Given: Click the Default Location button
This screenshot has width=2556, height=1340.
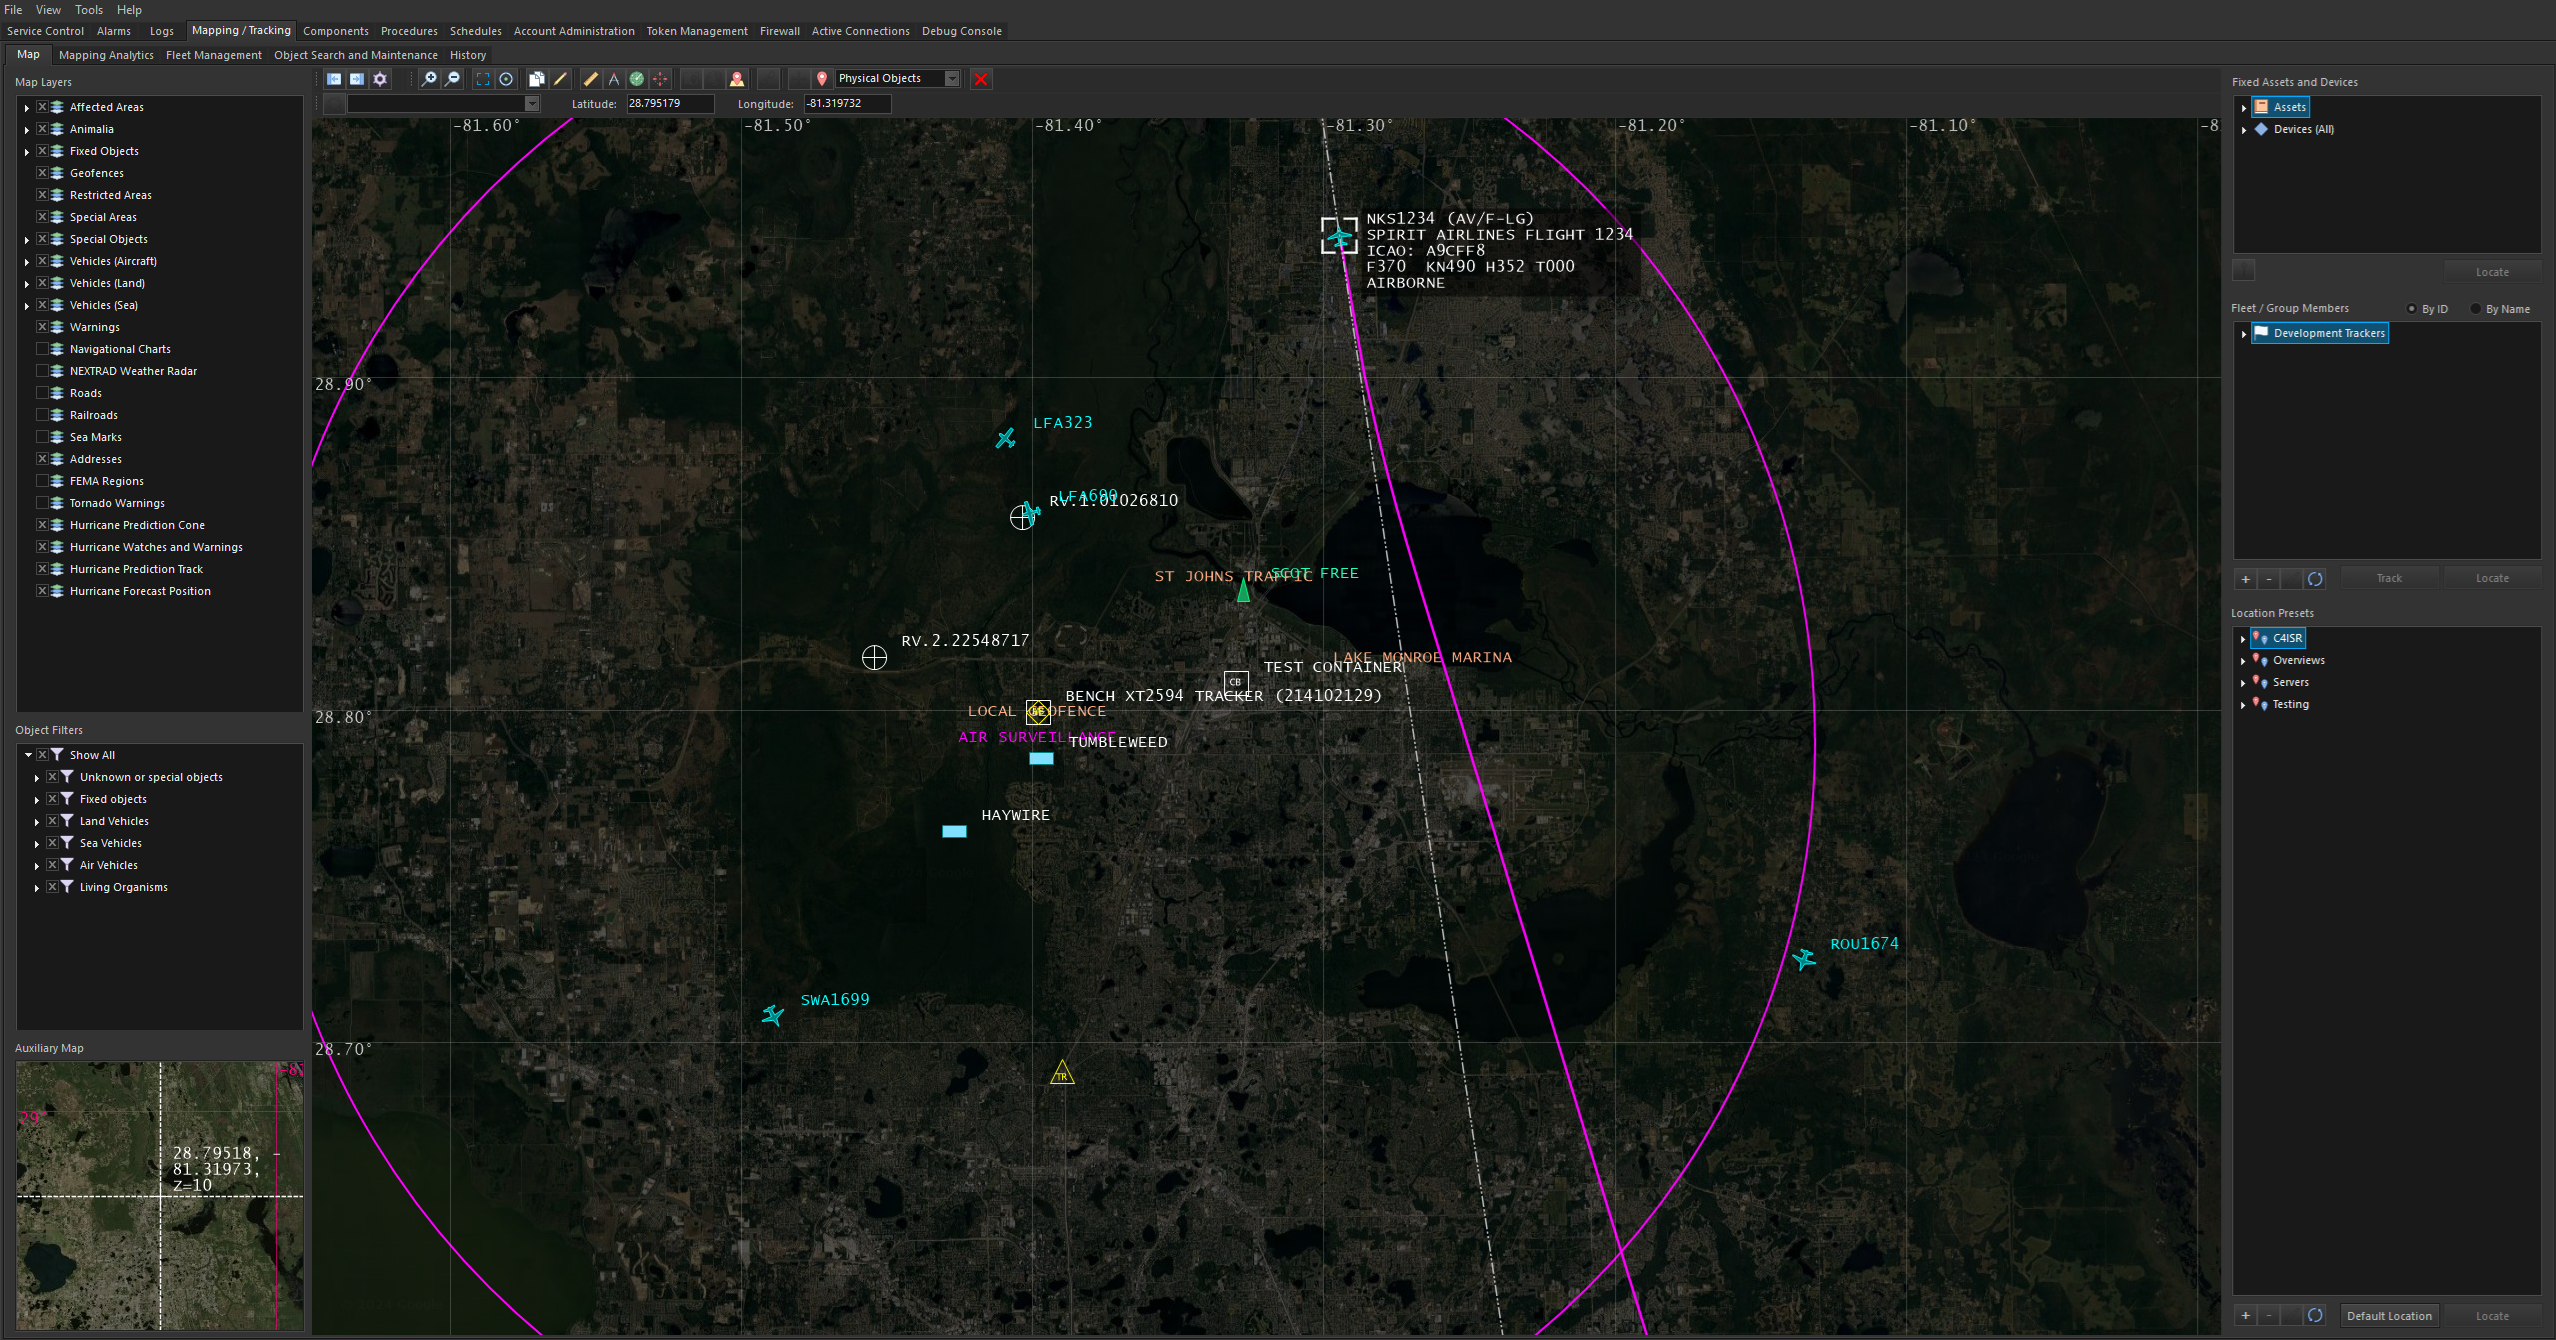Looking at the screenshot, I should tap(2388, 1316).
